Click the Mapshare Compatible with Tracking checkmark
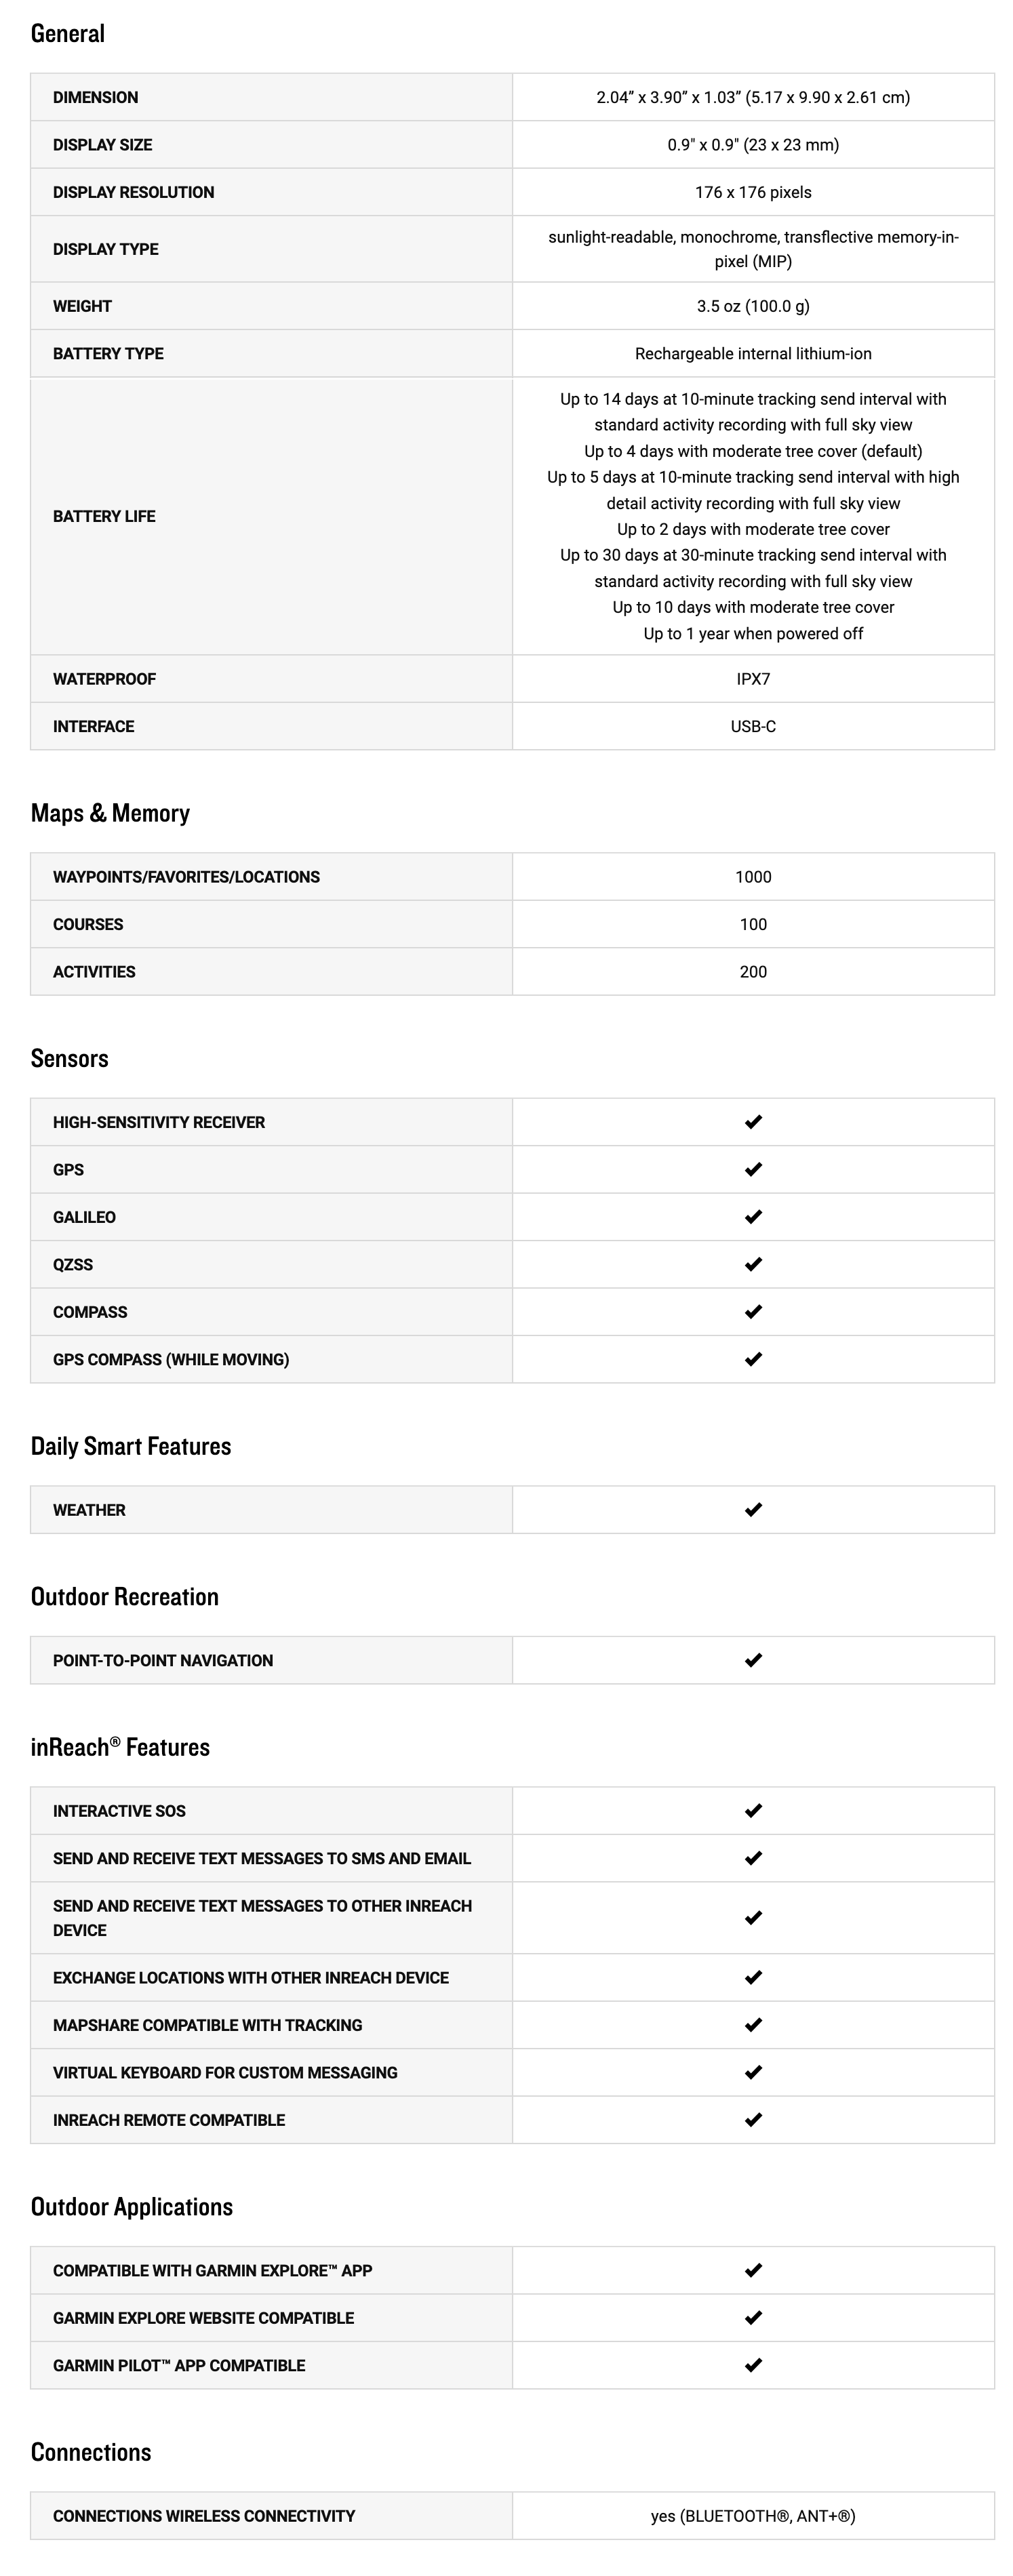This screenshot has width=1013, height=2576. 753,2025
